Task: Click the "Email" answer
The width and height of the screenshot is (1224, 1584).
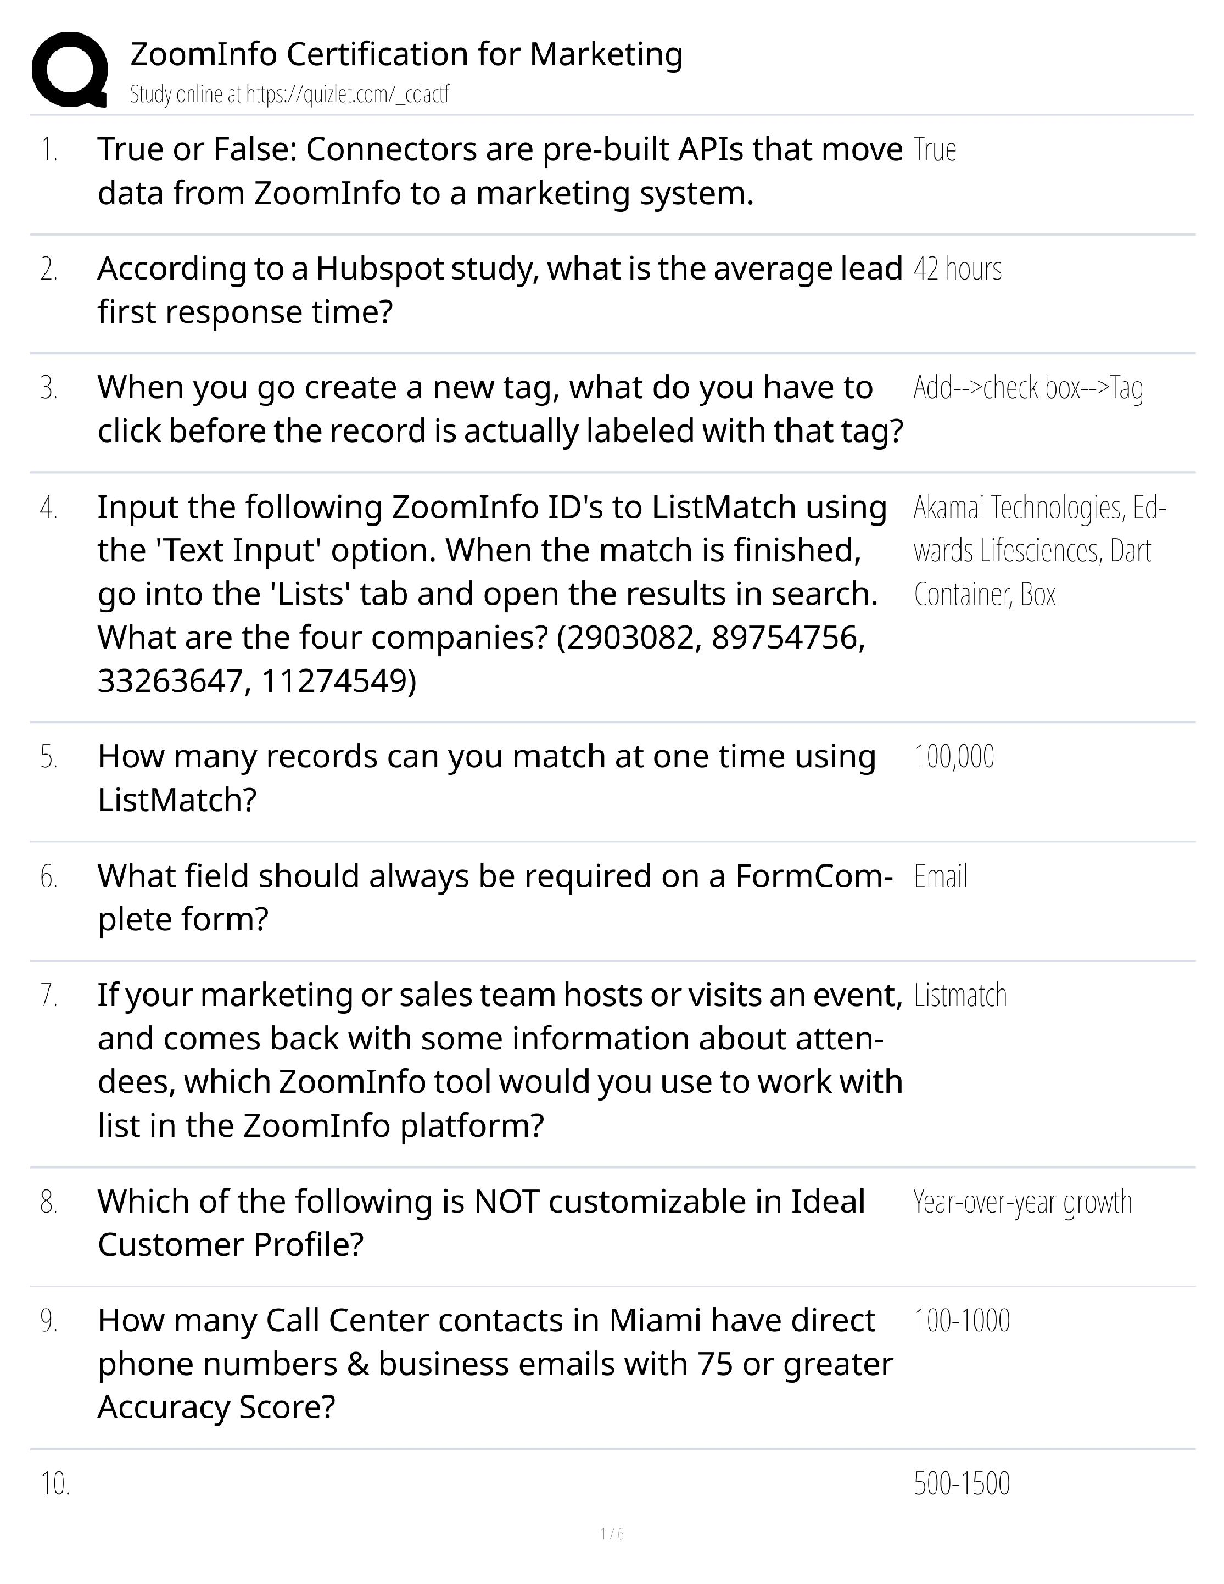Action: (x=941, y=877)
